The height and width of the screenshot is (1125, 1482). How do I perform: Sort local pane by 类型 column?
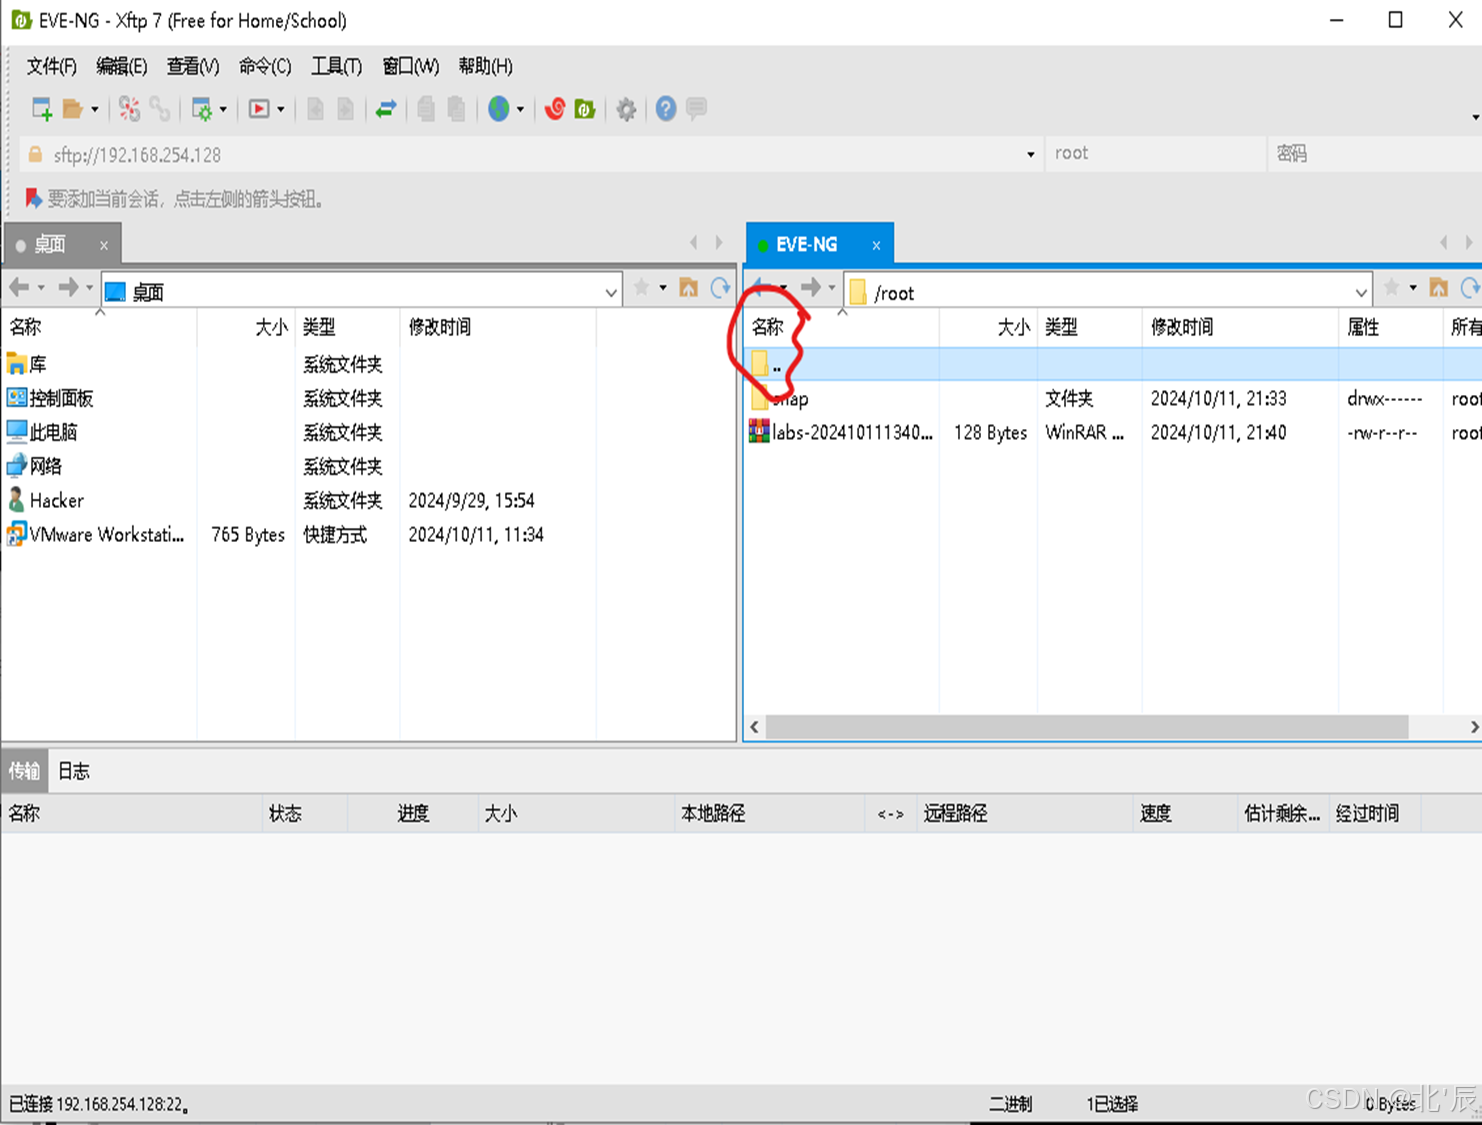(347, 327)
